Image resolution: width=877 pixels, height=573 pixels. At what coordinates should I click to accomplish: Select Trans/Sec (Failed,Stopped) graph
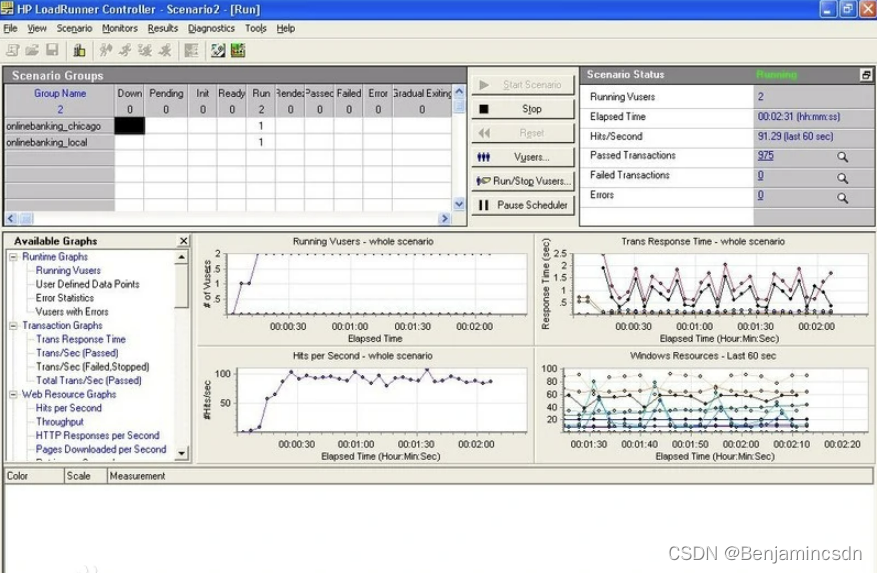(x=92, y=367)
